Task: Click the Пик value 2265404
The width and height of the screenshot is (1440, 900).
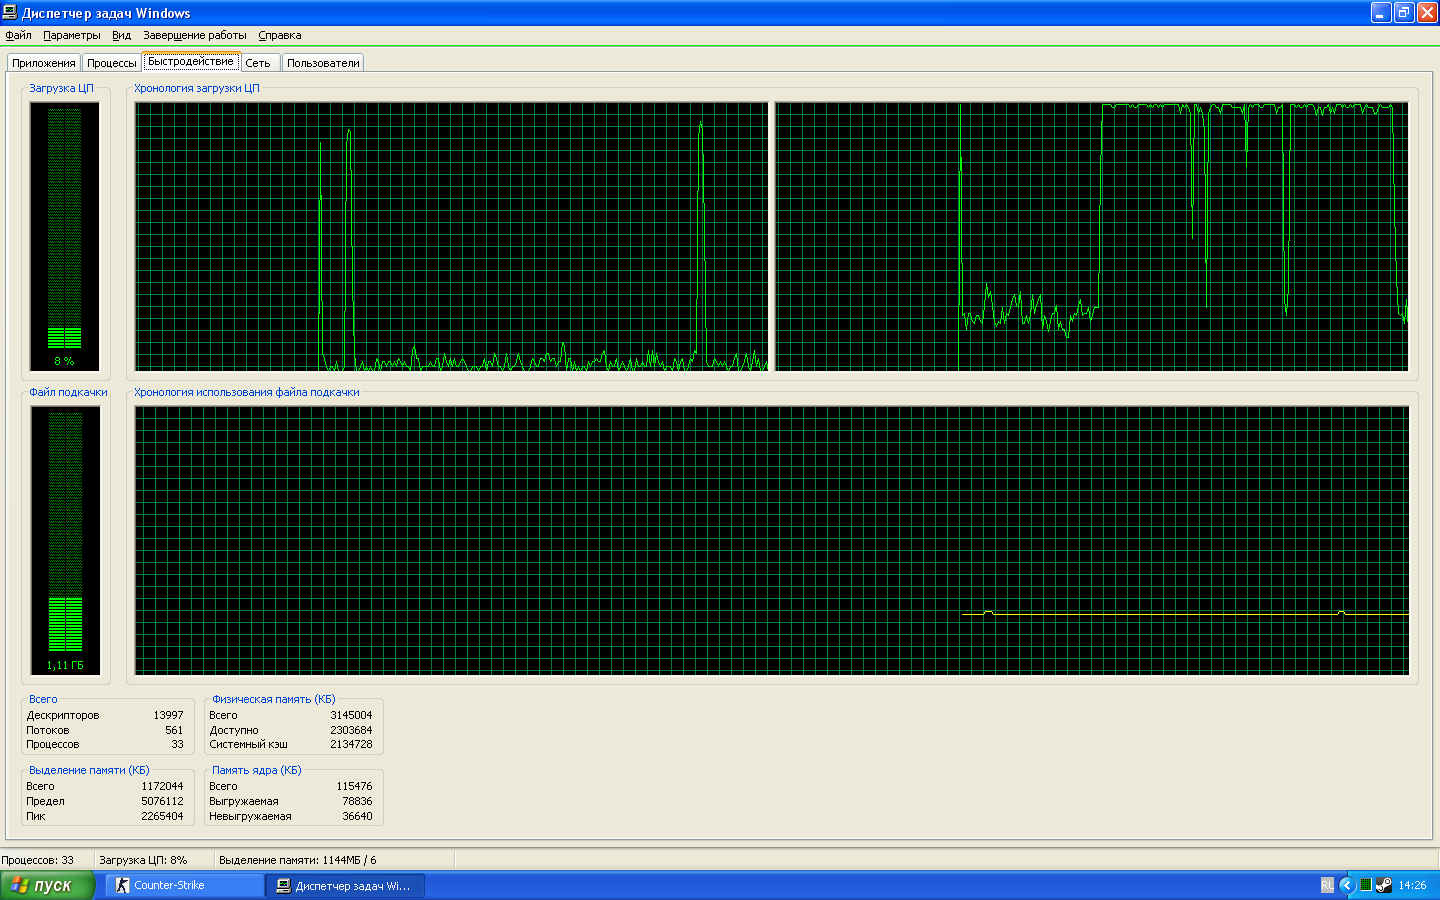Action: click(162, 816)
